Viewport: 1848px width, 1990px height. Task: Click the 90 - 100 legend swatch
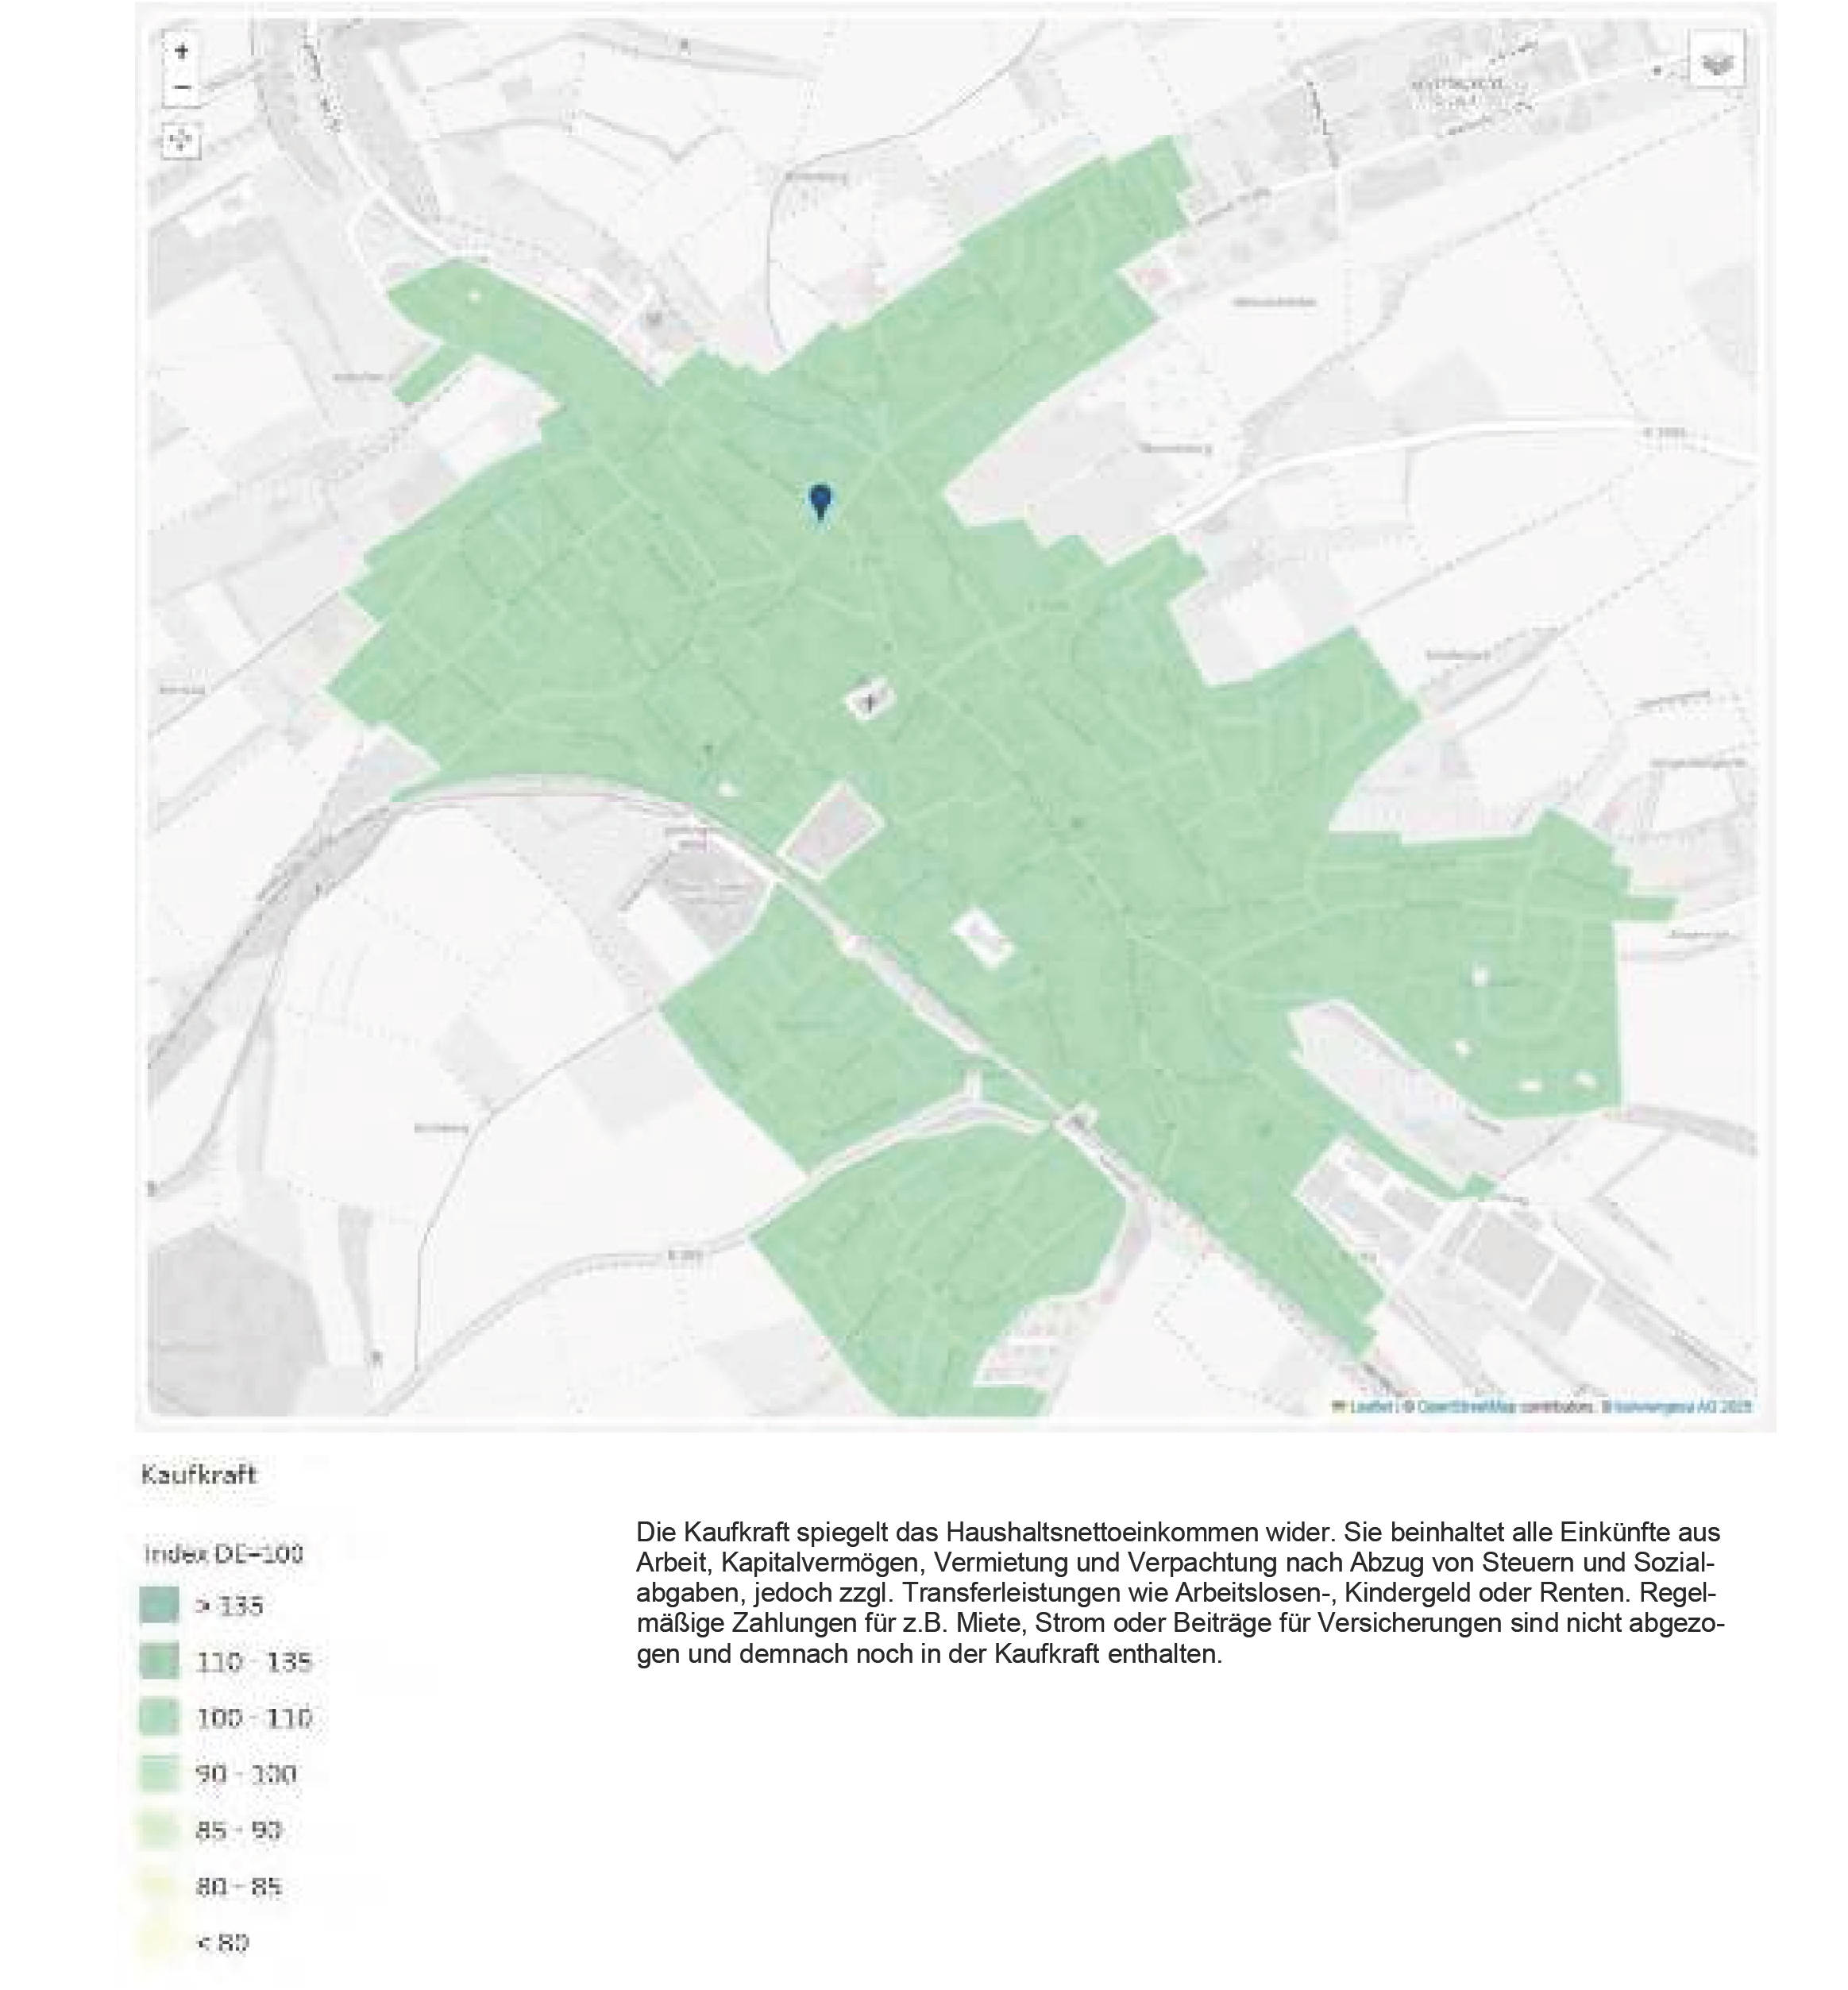159,1774
